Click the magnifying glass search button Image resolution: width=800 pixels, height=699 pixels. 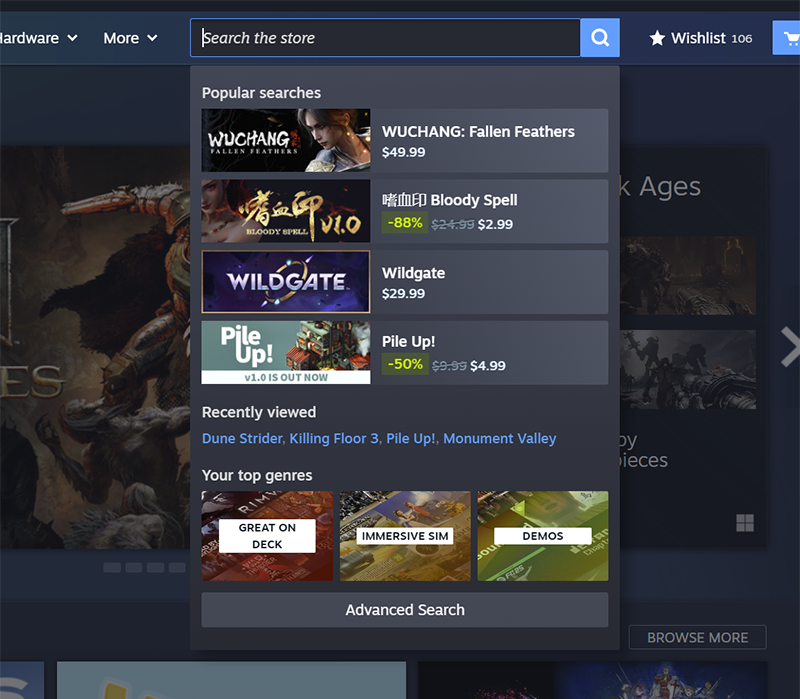[x=600, y=38]
